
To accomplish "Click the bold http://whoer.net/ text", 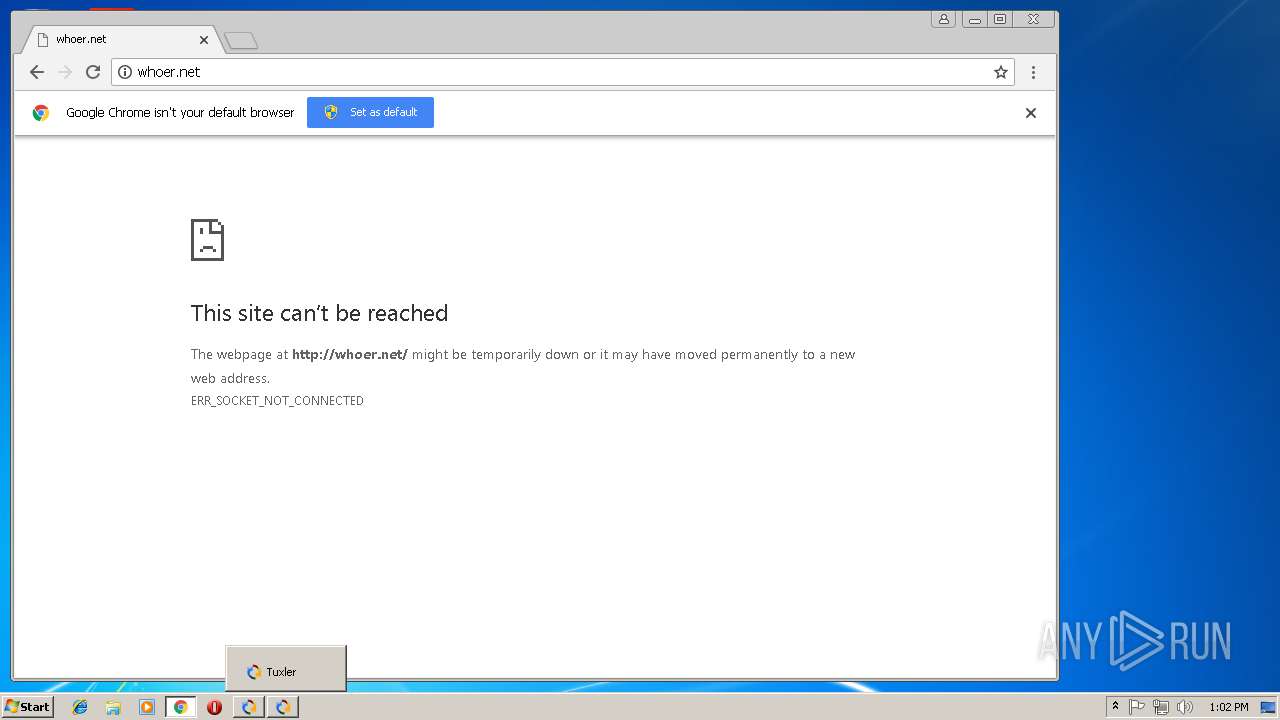I will [x=349, y=354].
